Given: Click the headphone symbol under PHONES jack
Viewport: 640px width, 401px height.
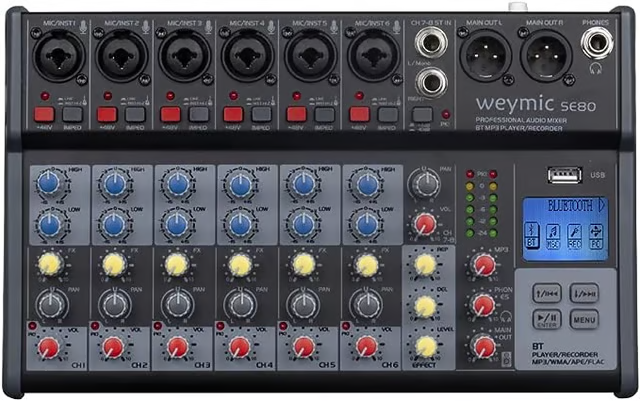Looking at the screenshot, I should [596, 69].
